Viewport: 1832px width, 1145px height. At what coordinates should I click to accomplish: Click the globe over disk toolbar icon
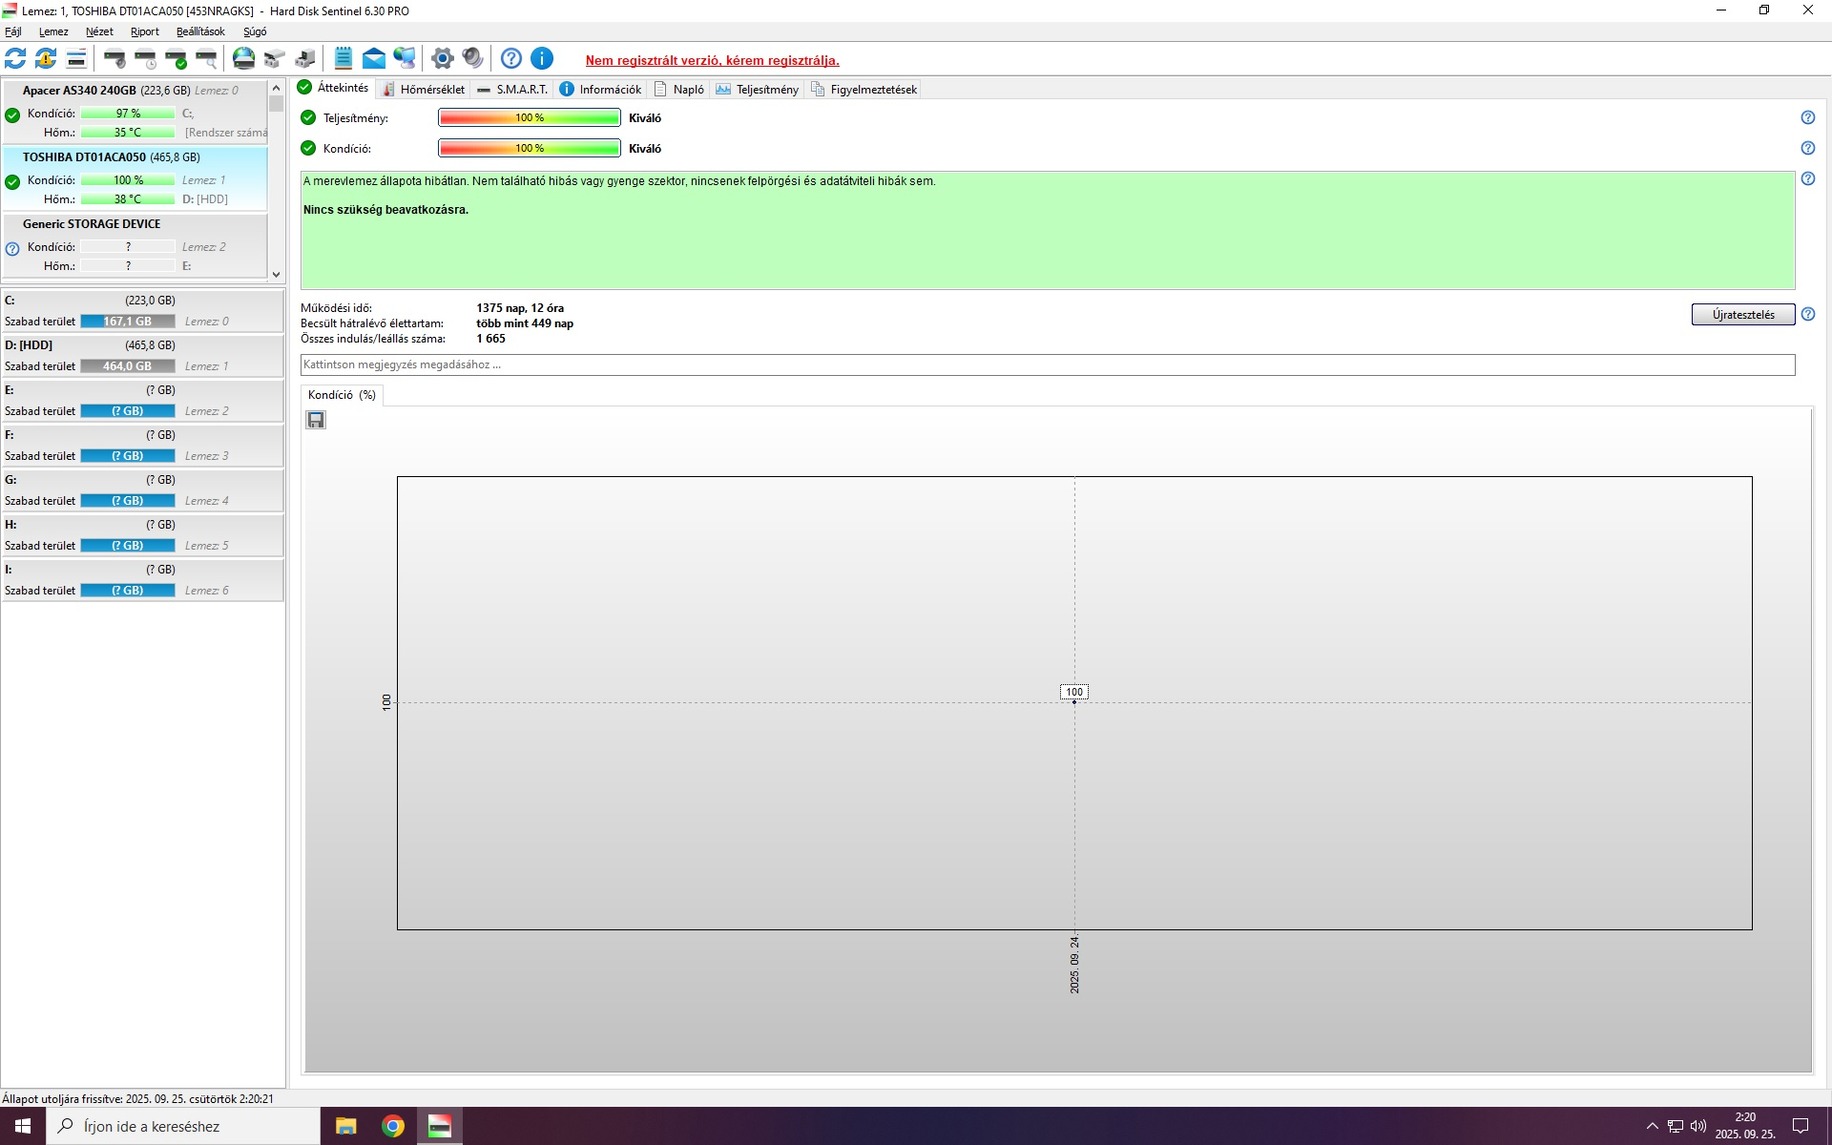[244, 59]
